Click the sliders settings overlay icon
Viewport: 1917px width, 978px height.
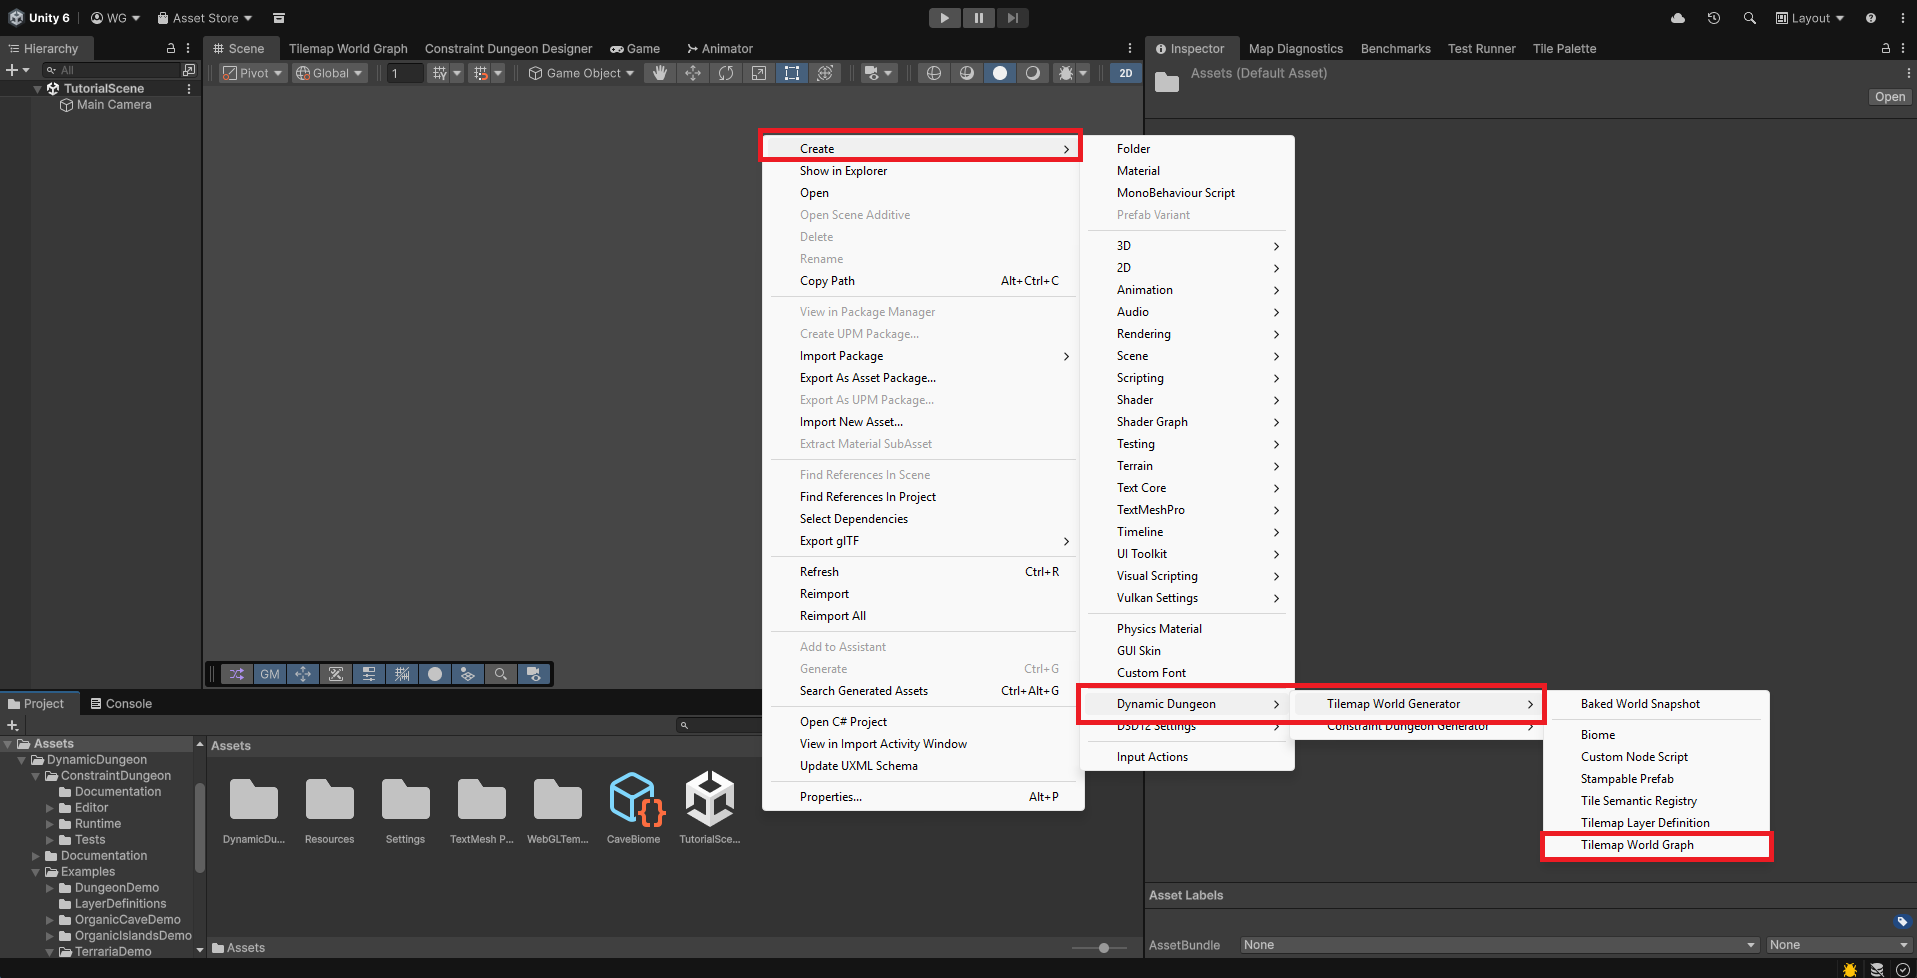click(x=369, y=674)
